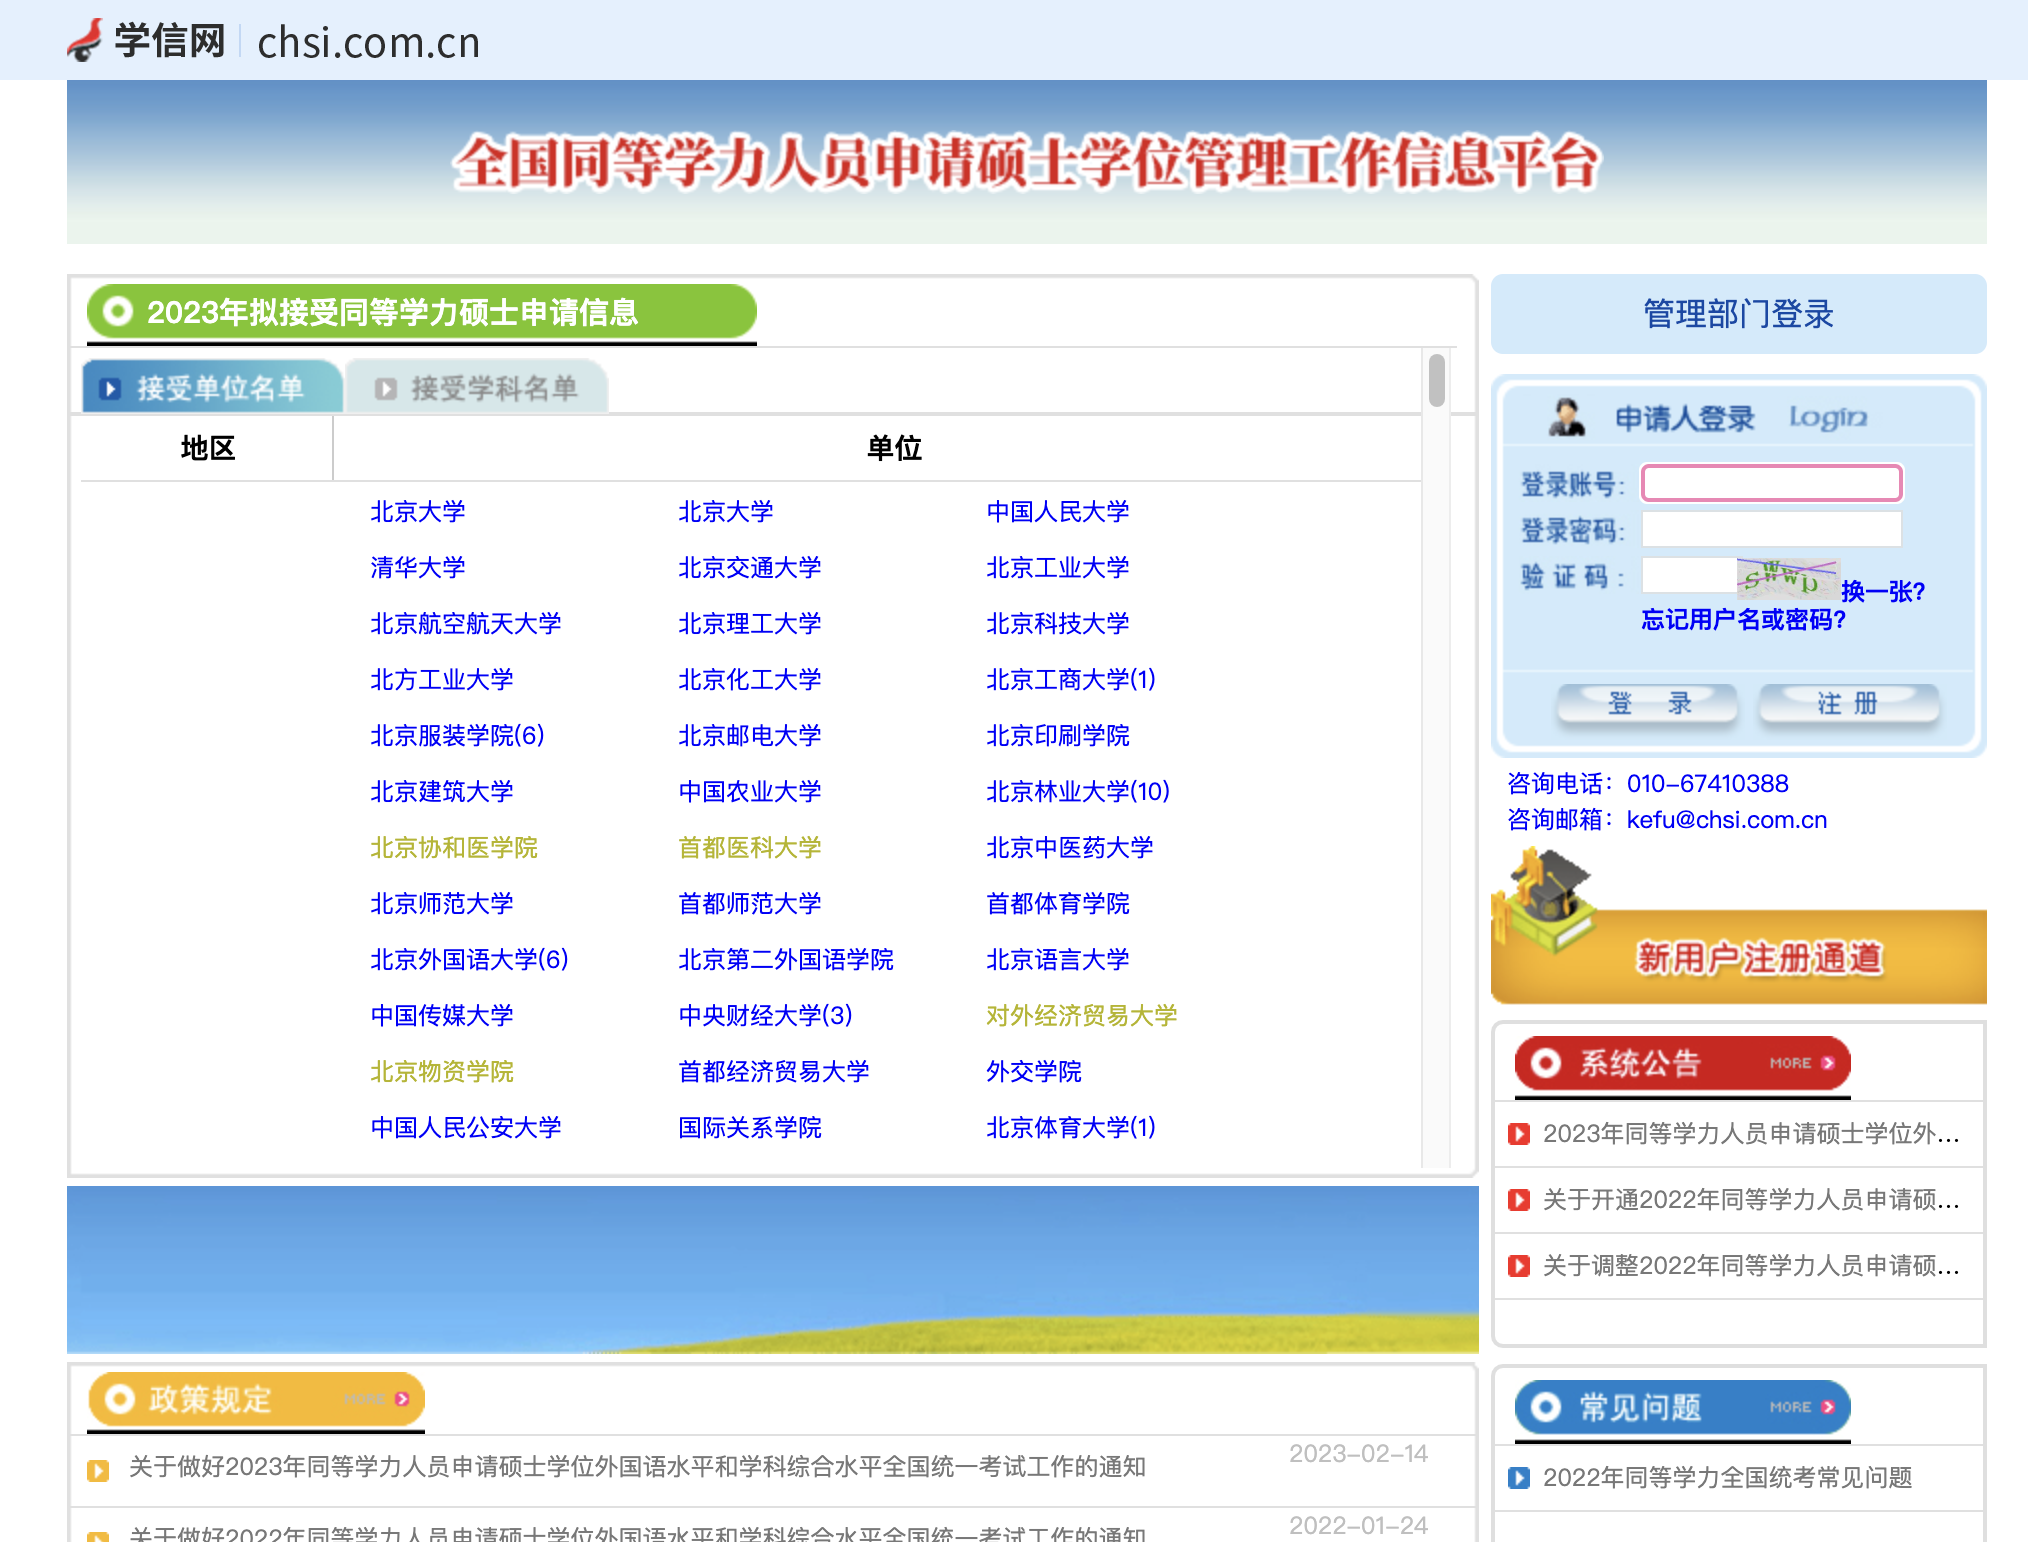Open 首都医科大学 link
This screenshot has height=1542, width=2028.
tap(750, 848)
